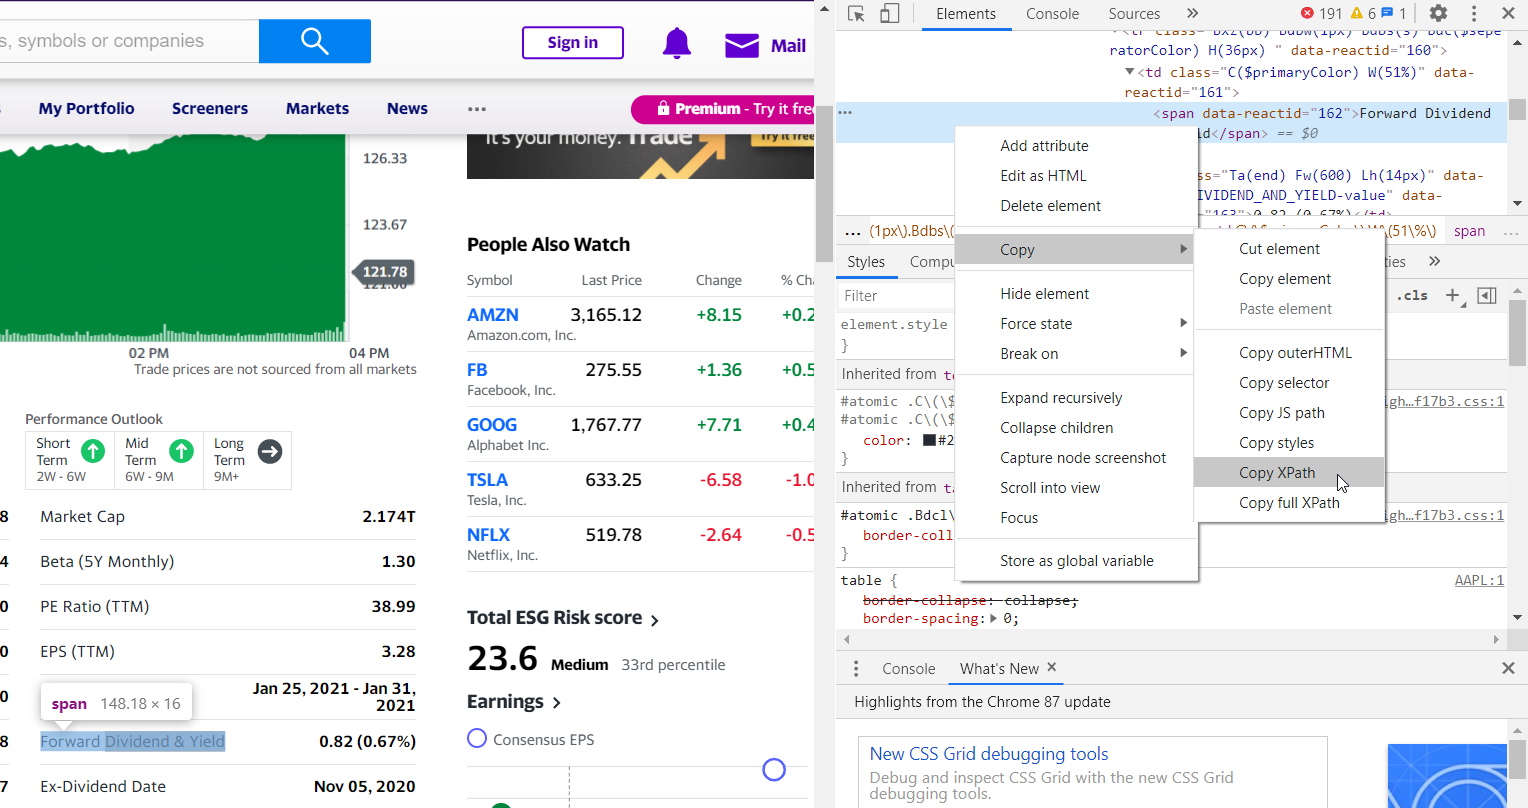The height and width of the screenshot is (808, 1528).
Task: Expand more DevTools tabs with chevrons
Action: [1192, 13]
